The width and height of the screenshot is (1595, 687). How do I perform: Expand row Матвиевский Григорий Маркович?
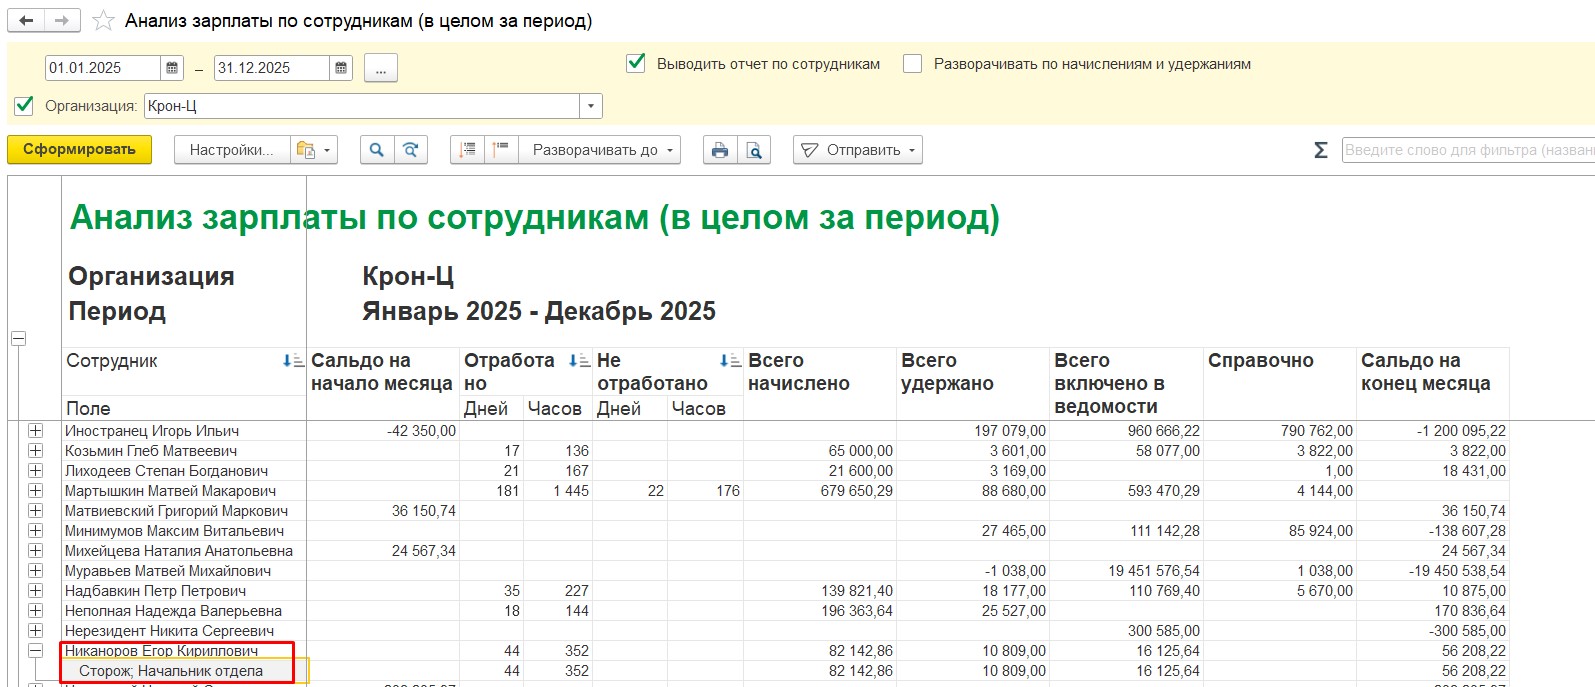click(x=36, y=511)
